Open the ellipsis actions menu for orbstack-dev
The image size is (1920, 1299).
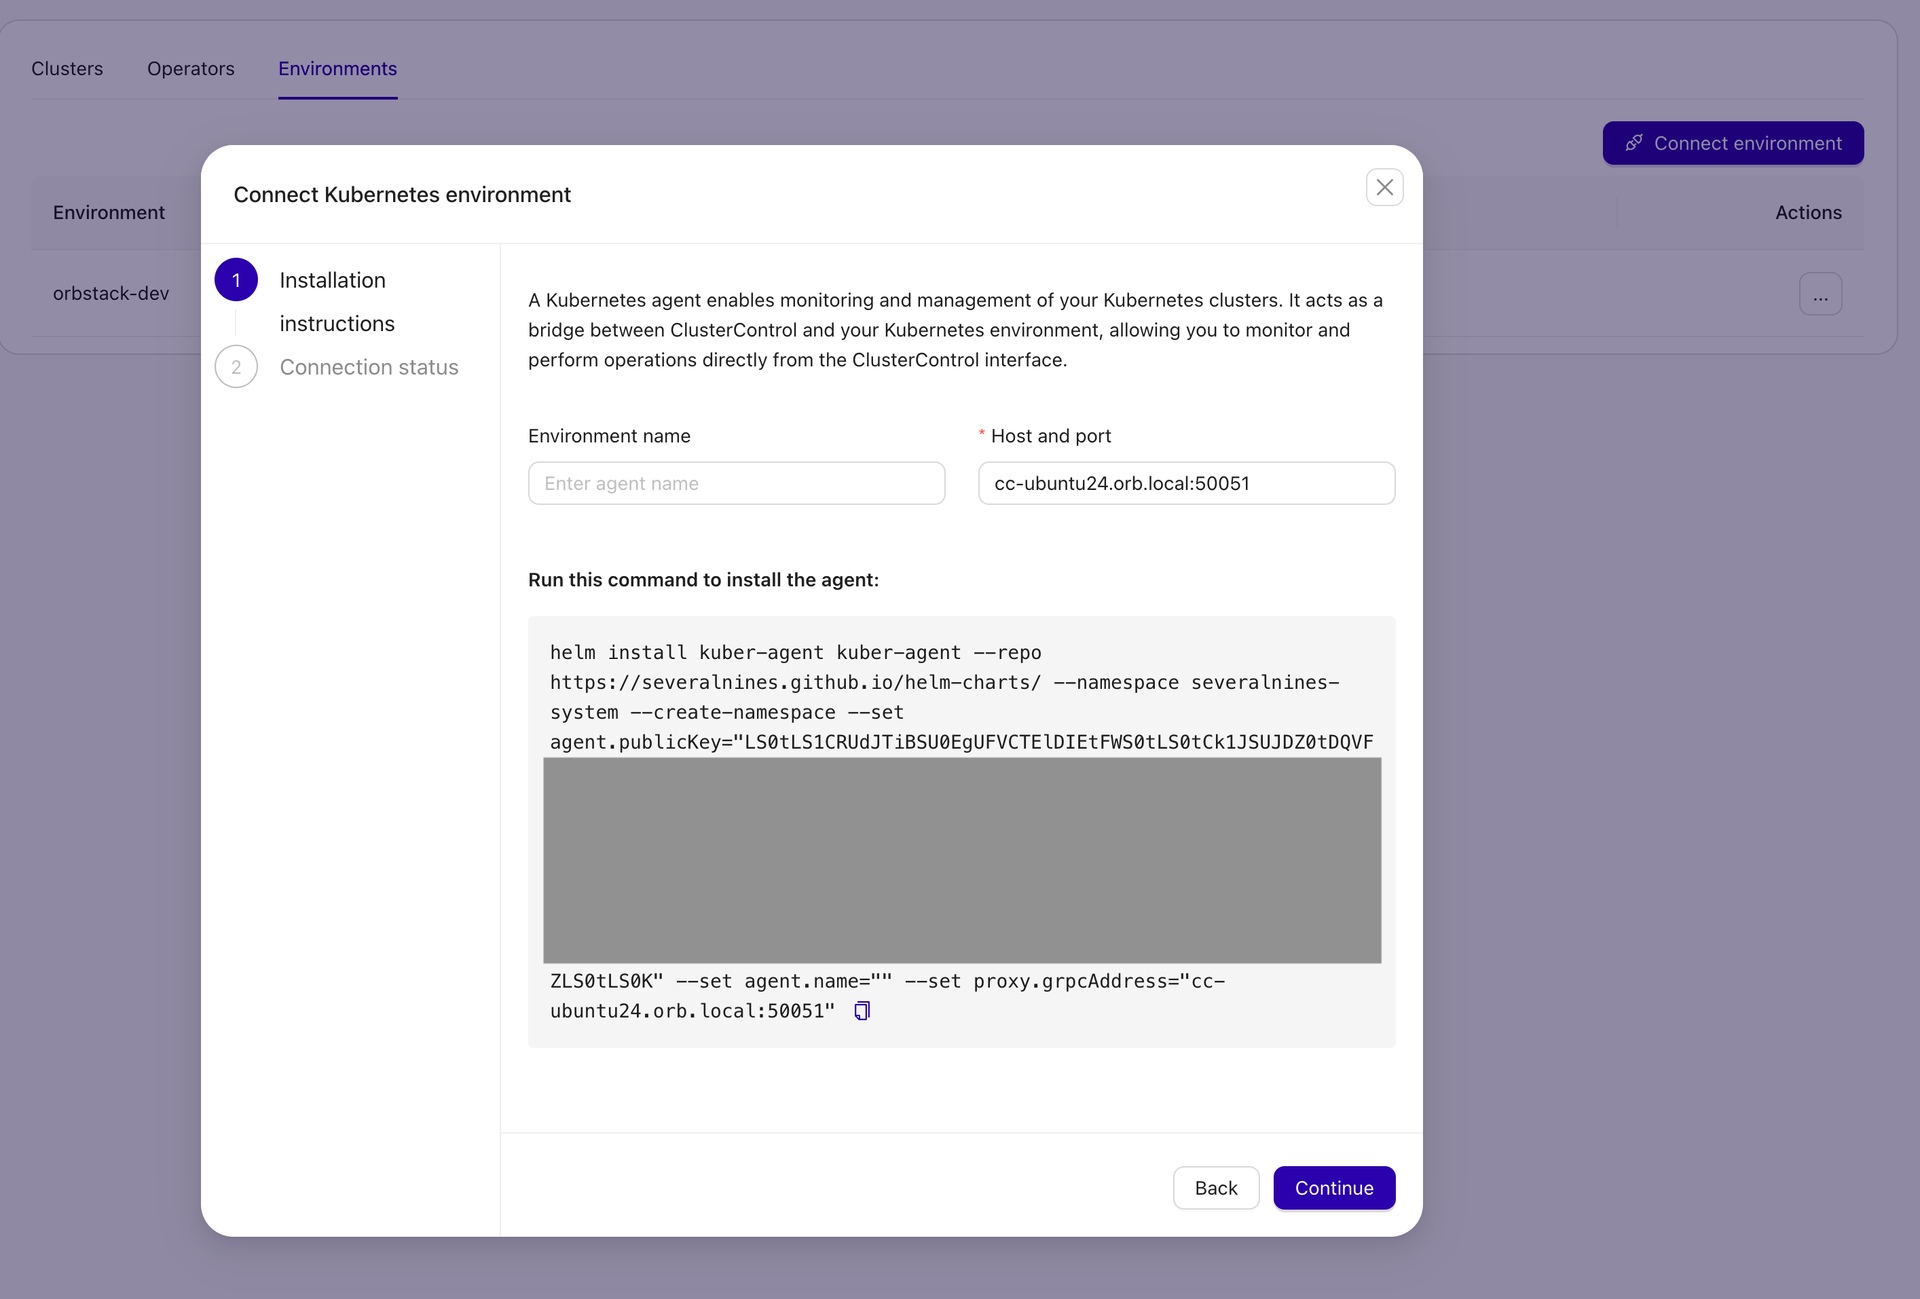click(1820, 293)
